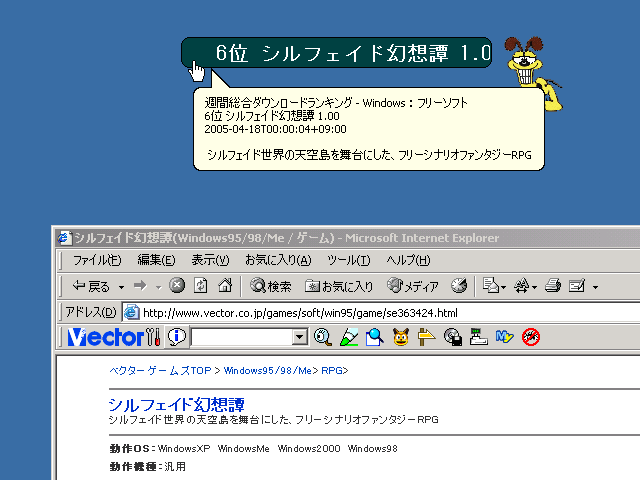This screenshot has height=480, width=640.
Task: Open the ヘルプ(H) menu
Action: click(x=408, y=260)
